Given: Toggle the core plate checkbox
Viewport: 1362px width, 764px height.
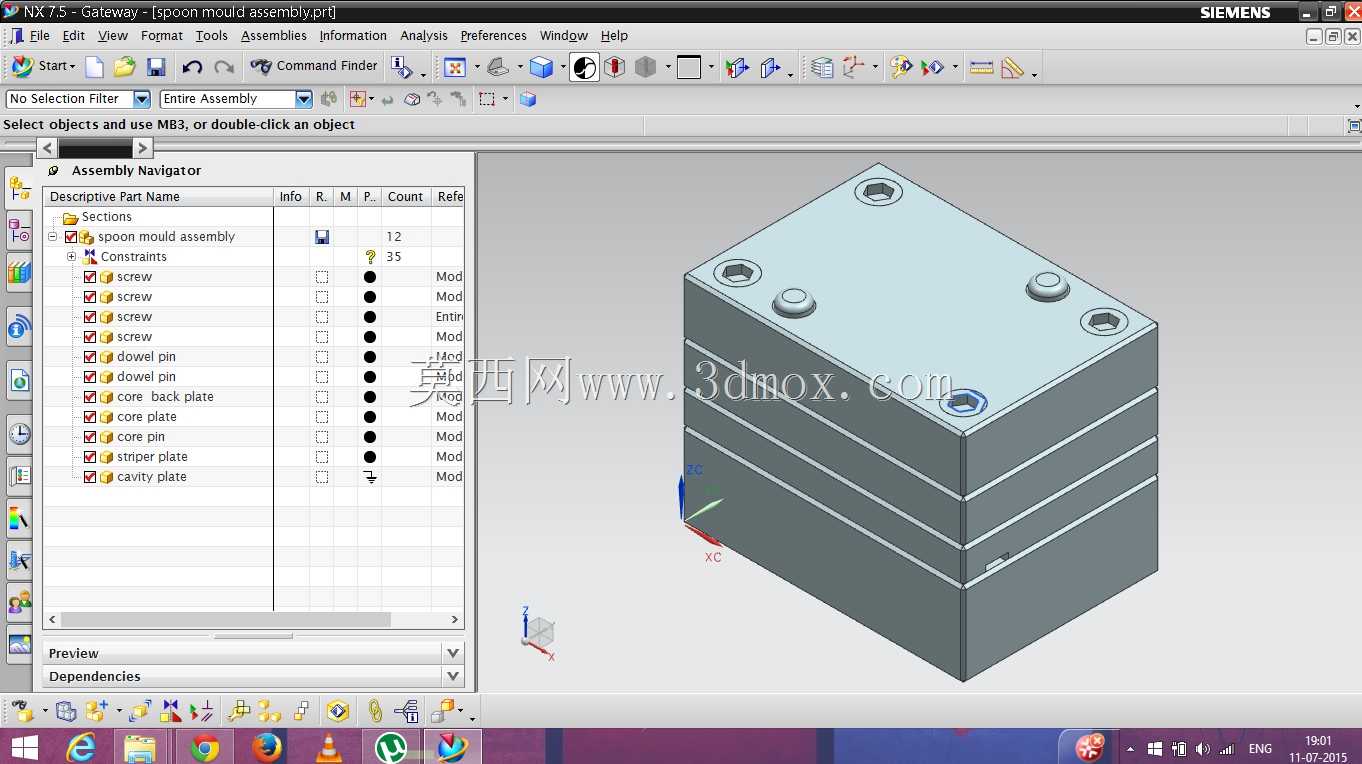Looking at the screenshot, I should click(90, 417).
